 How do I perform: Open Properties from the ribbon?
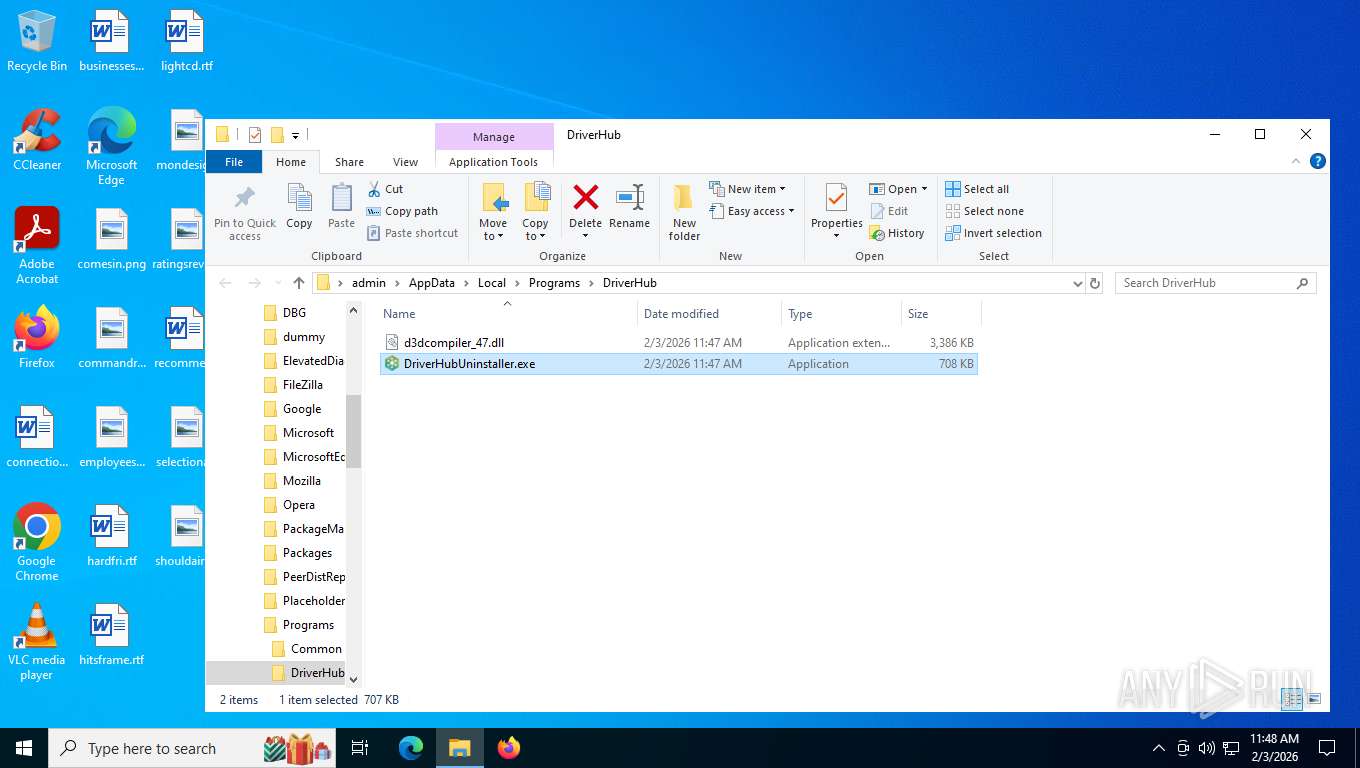pyautogui.click(x=836, y=212)
